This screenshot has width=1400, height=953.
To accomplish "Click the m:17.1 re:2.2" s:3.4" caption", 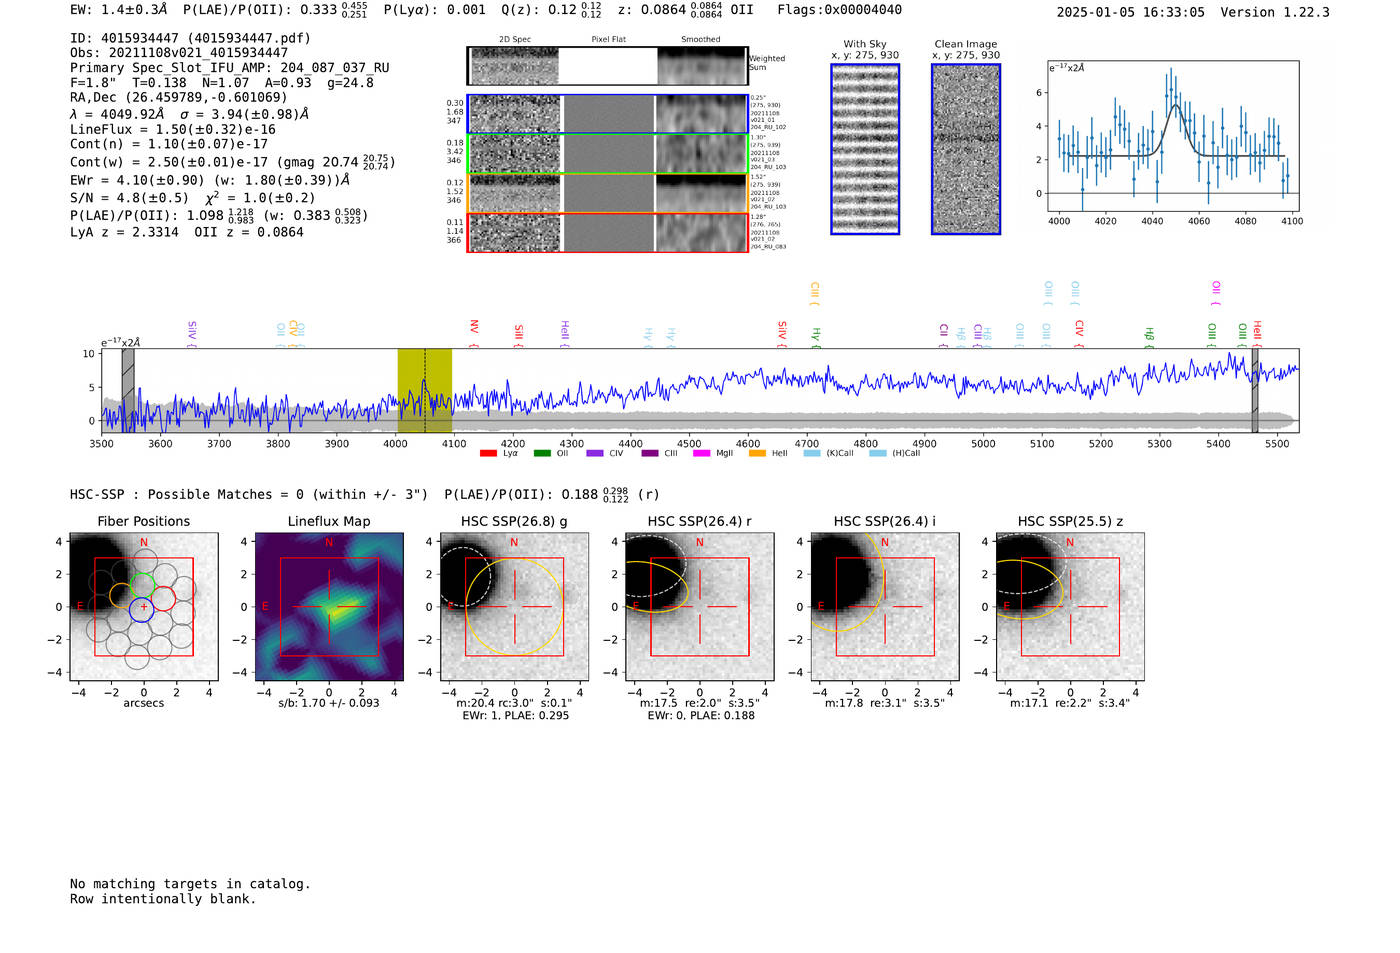I will [x=1070, y=703].
